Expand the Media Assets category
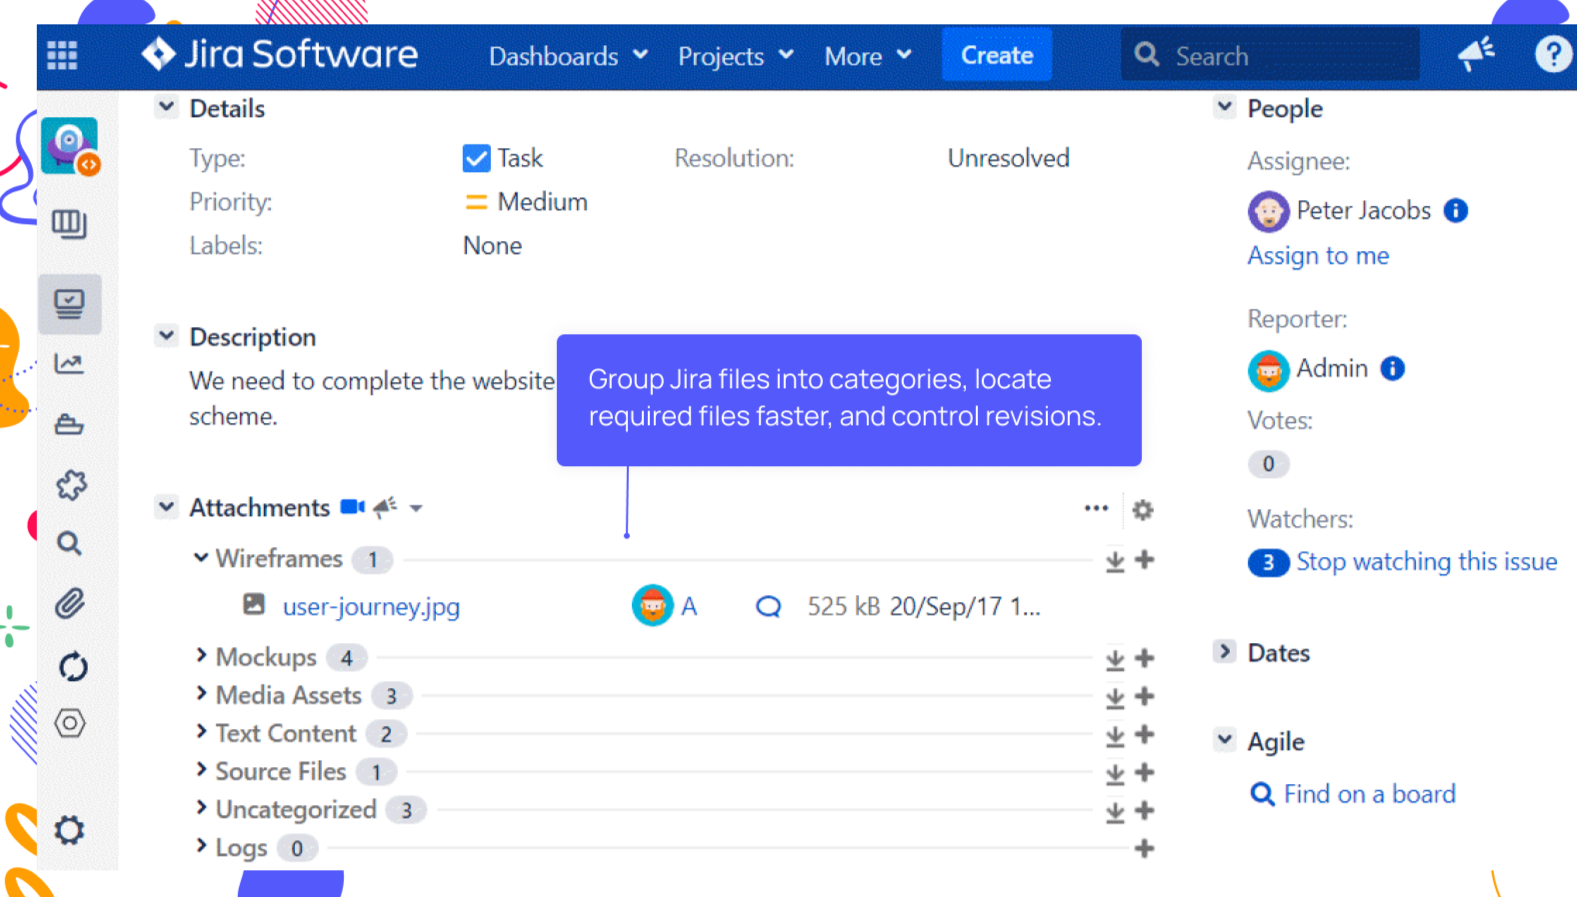The height and width of the screenshot is (897, 1577). coord(201,693)
